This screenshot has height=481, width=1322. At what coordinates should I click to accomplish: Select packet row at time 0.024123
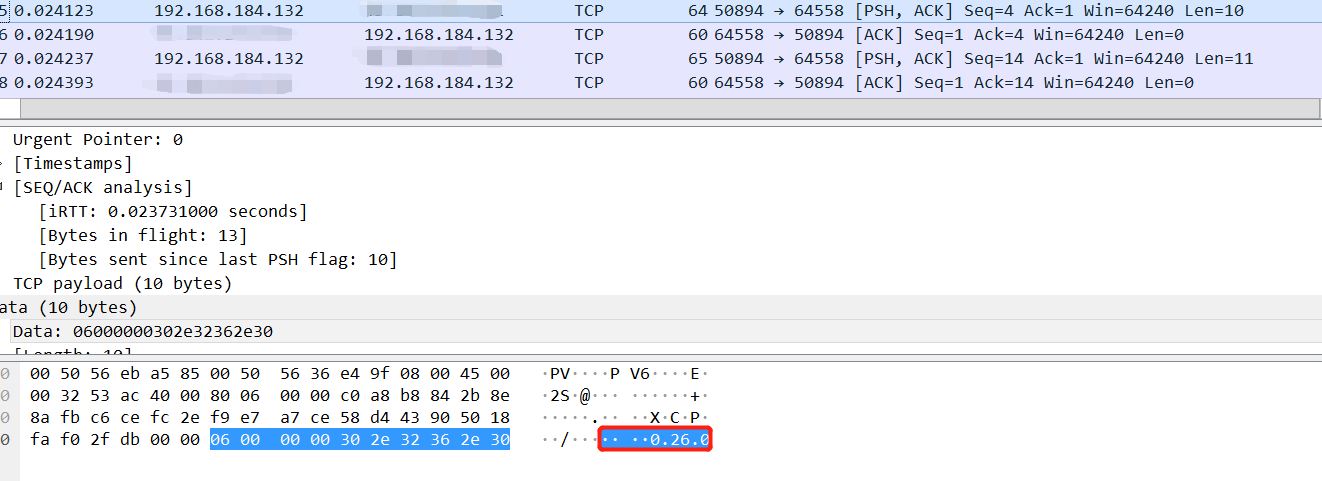pyautogui.click(x=661, y=11)
